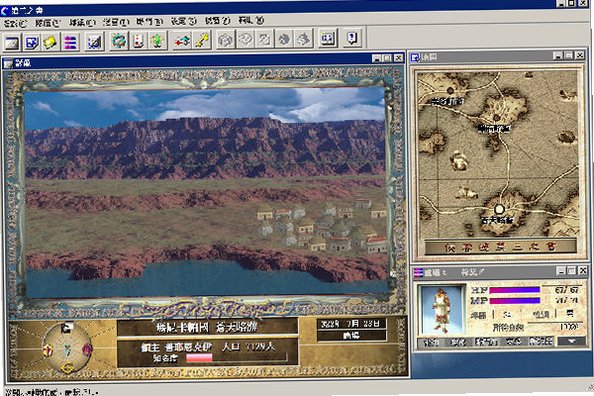Open the last menu in the menu bar
This screenshot has width=594, height=396.
251,20
